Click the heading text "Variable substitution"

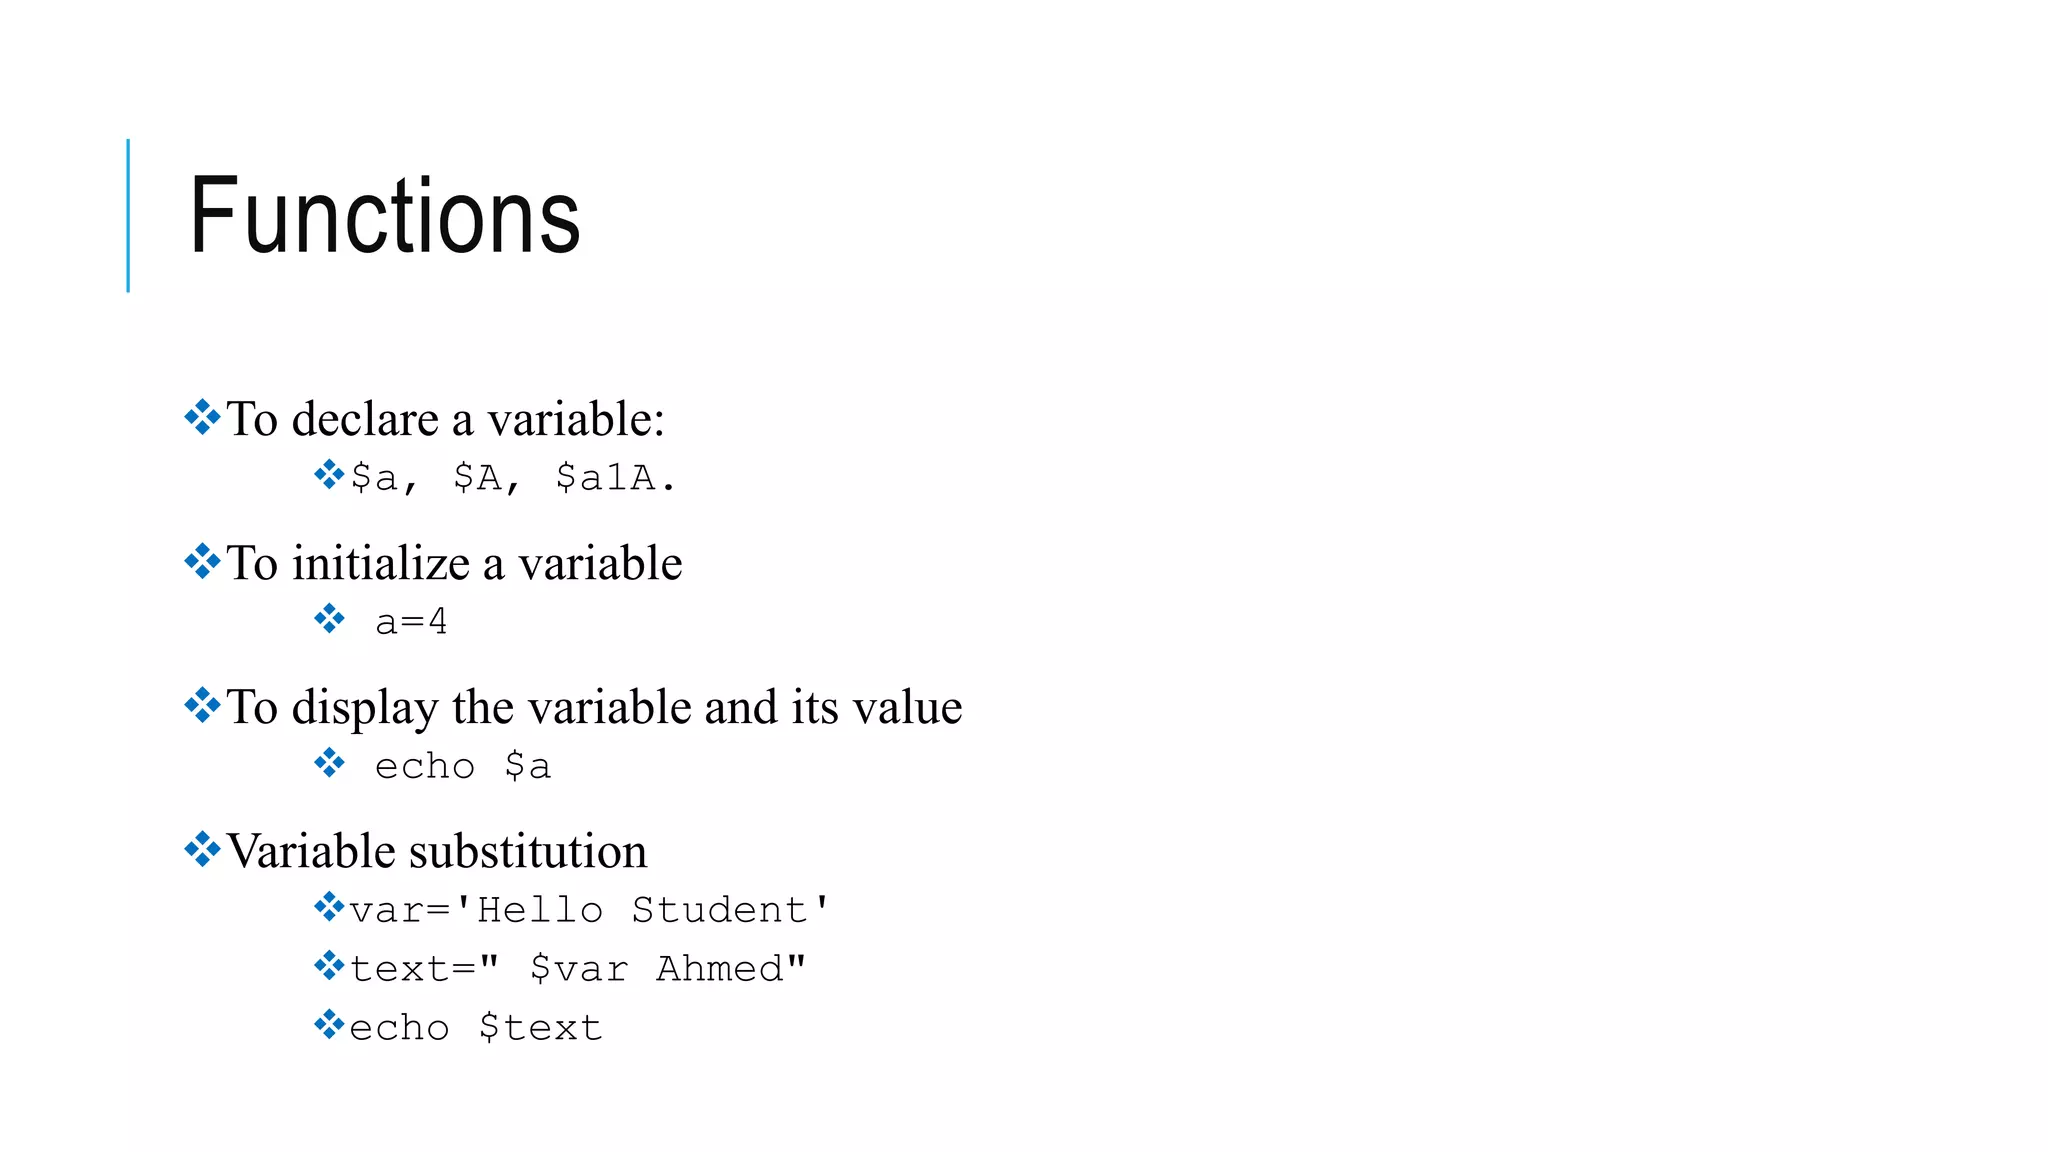click(437, 851)
